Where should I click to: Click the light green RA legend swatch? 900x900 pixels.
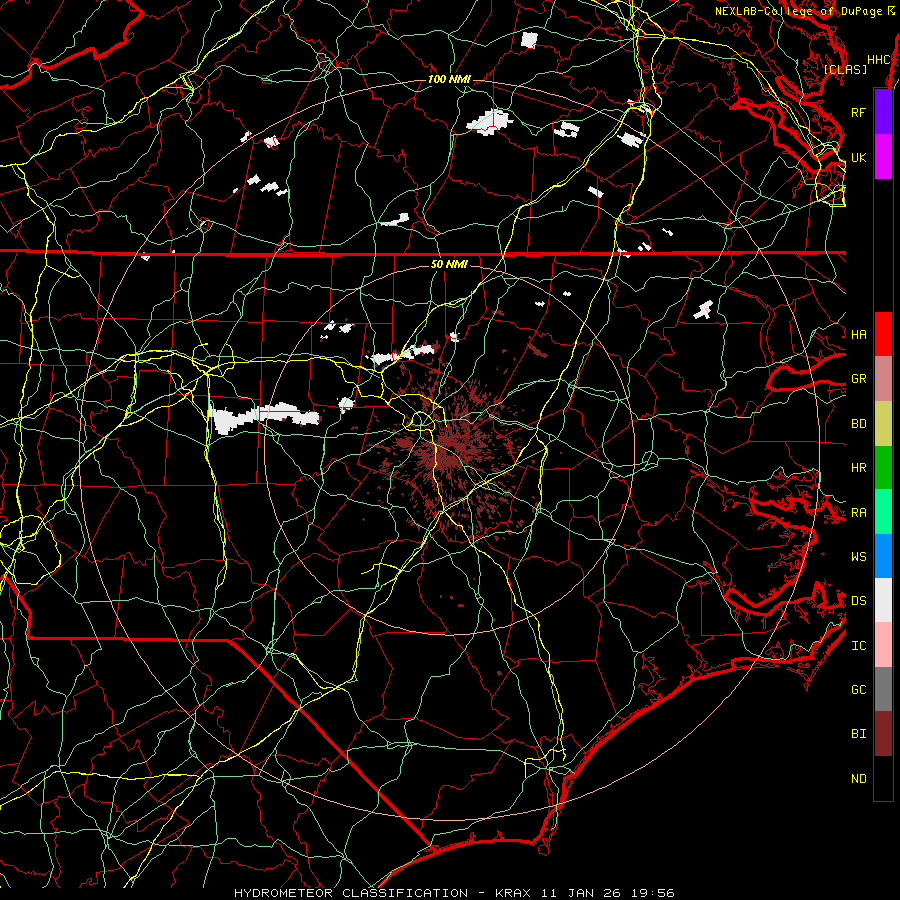point(883,512)
